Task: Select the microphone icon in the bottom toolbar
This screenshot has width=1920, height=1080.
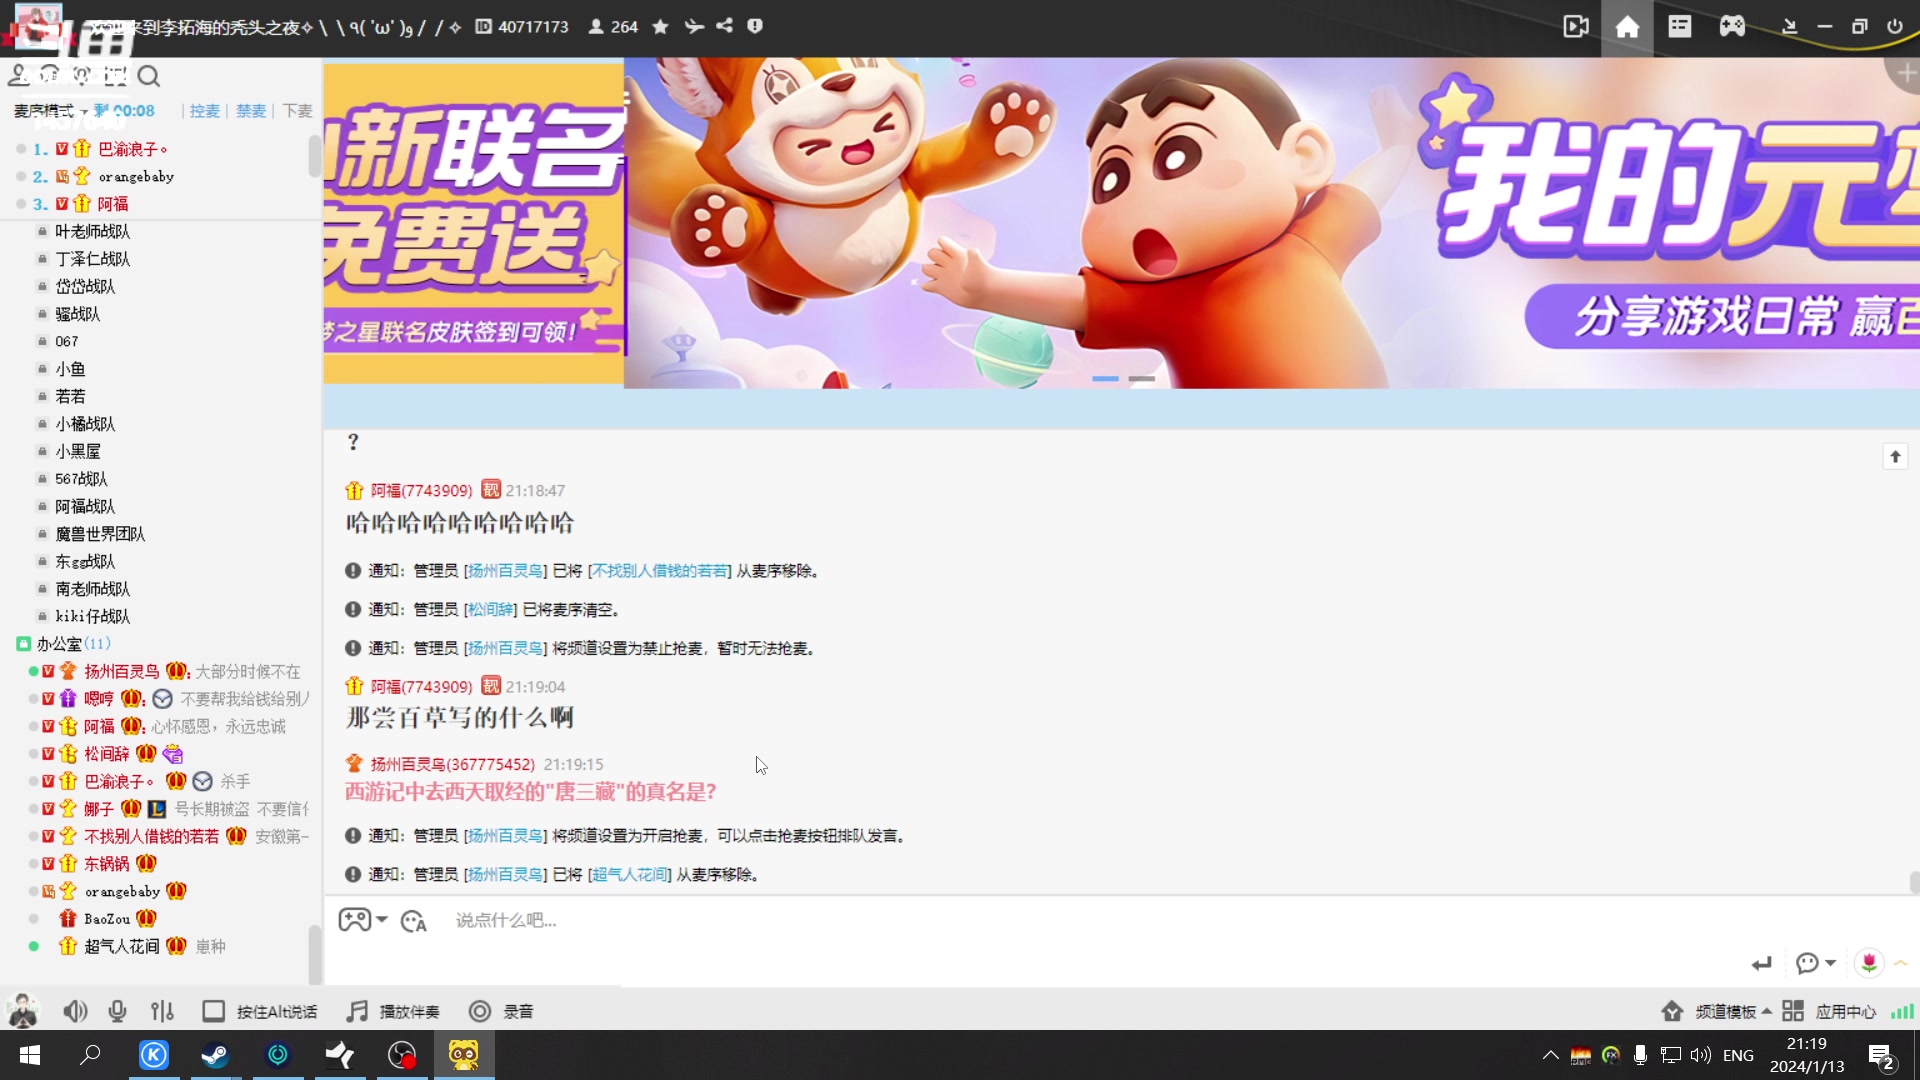Action: [x=117, y=1011]
